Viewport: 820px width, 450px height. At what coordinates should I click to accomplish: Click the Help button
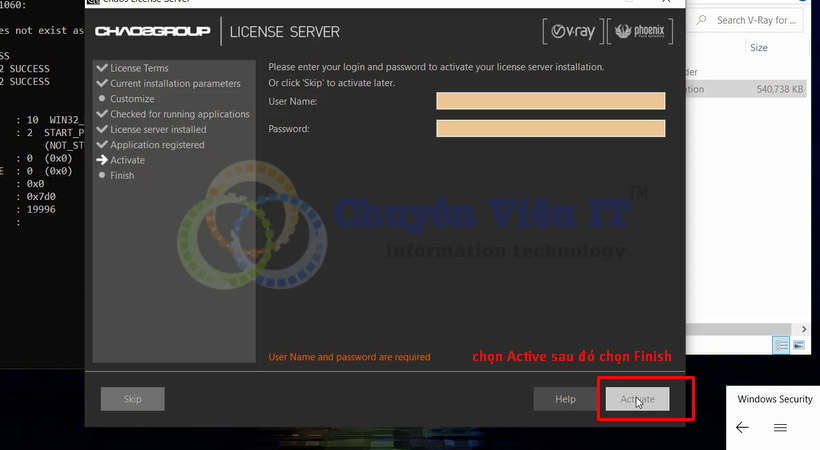tap(565, 399)
